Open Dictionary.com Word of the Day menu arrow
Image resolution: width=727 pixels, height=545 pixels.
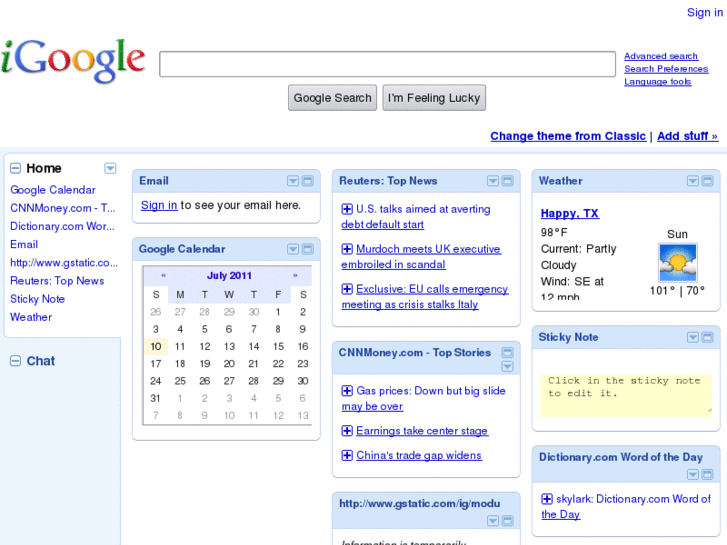pos(693,474)
